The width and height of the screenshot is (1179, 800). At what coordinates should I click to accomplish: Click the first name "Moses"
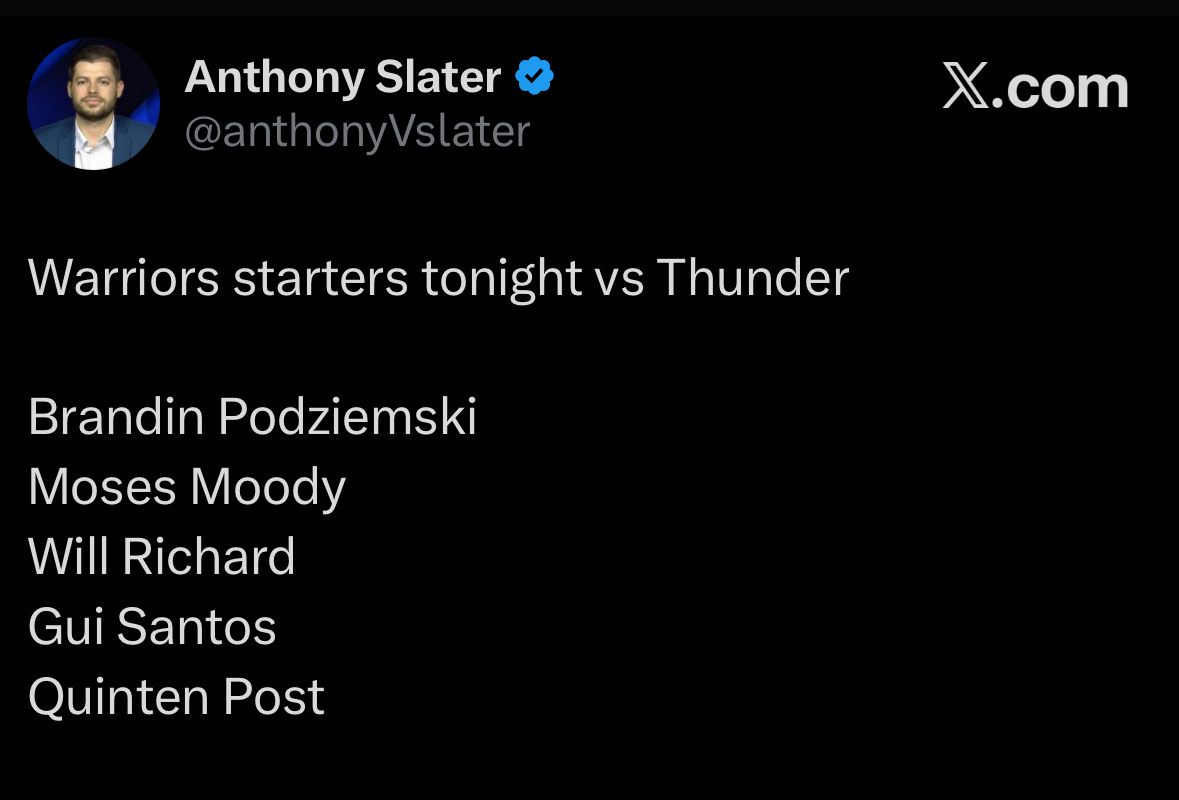point(101,487)
